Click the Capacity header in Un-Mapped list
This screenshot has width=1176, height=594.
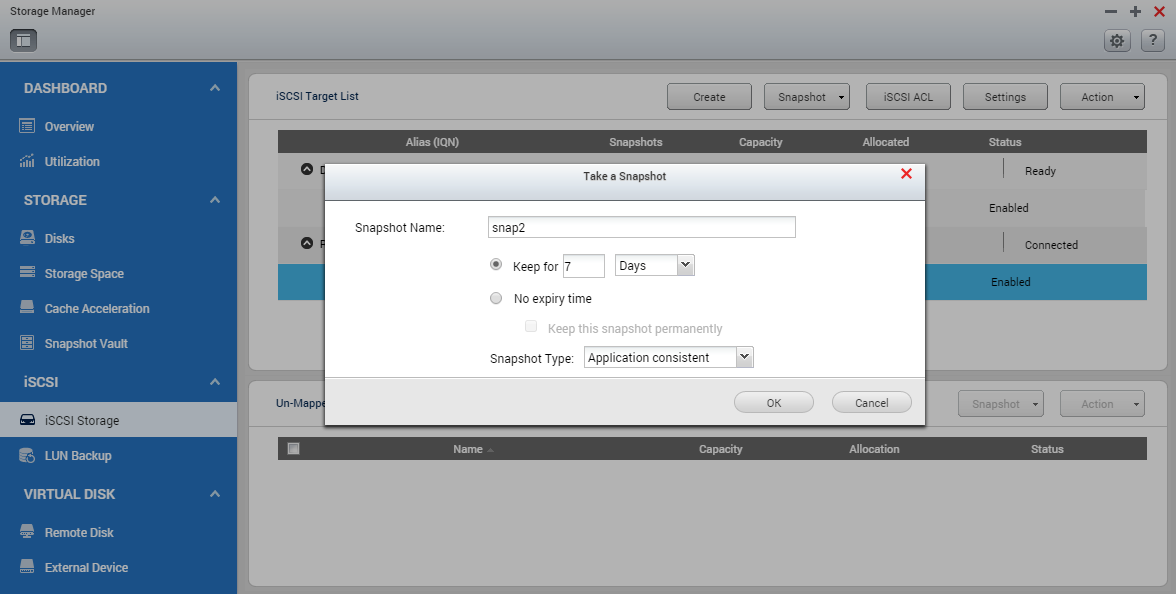coord(721,449)
